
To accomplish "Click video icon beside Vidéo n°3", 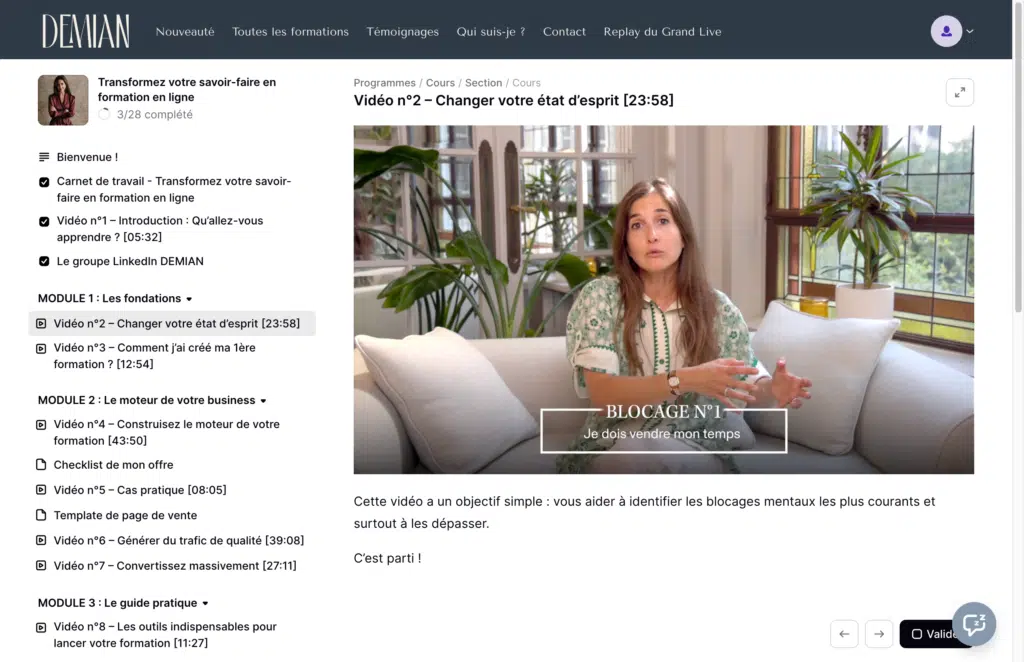I will [x=41, y=349].
